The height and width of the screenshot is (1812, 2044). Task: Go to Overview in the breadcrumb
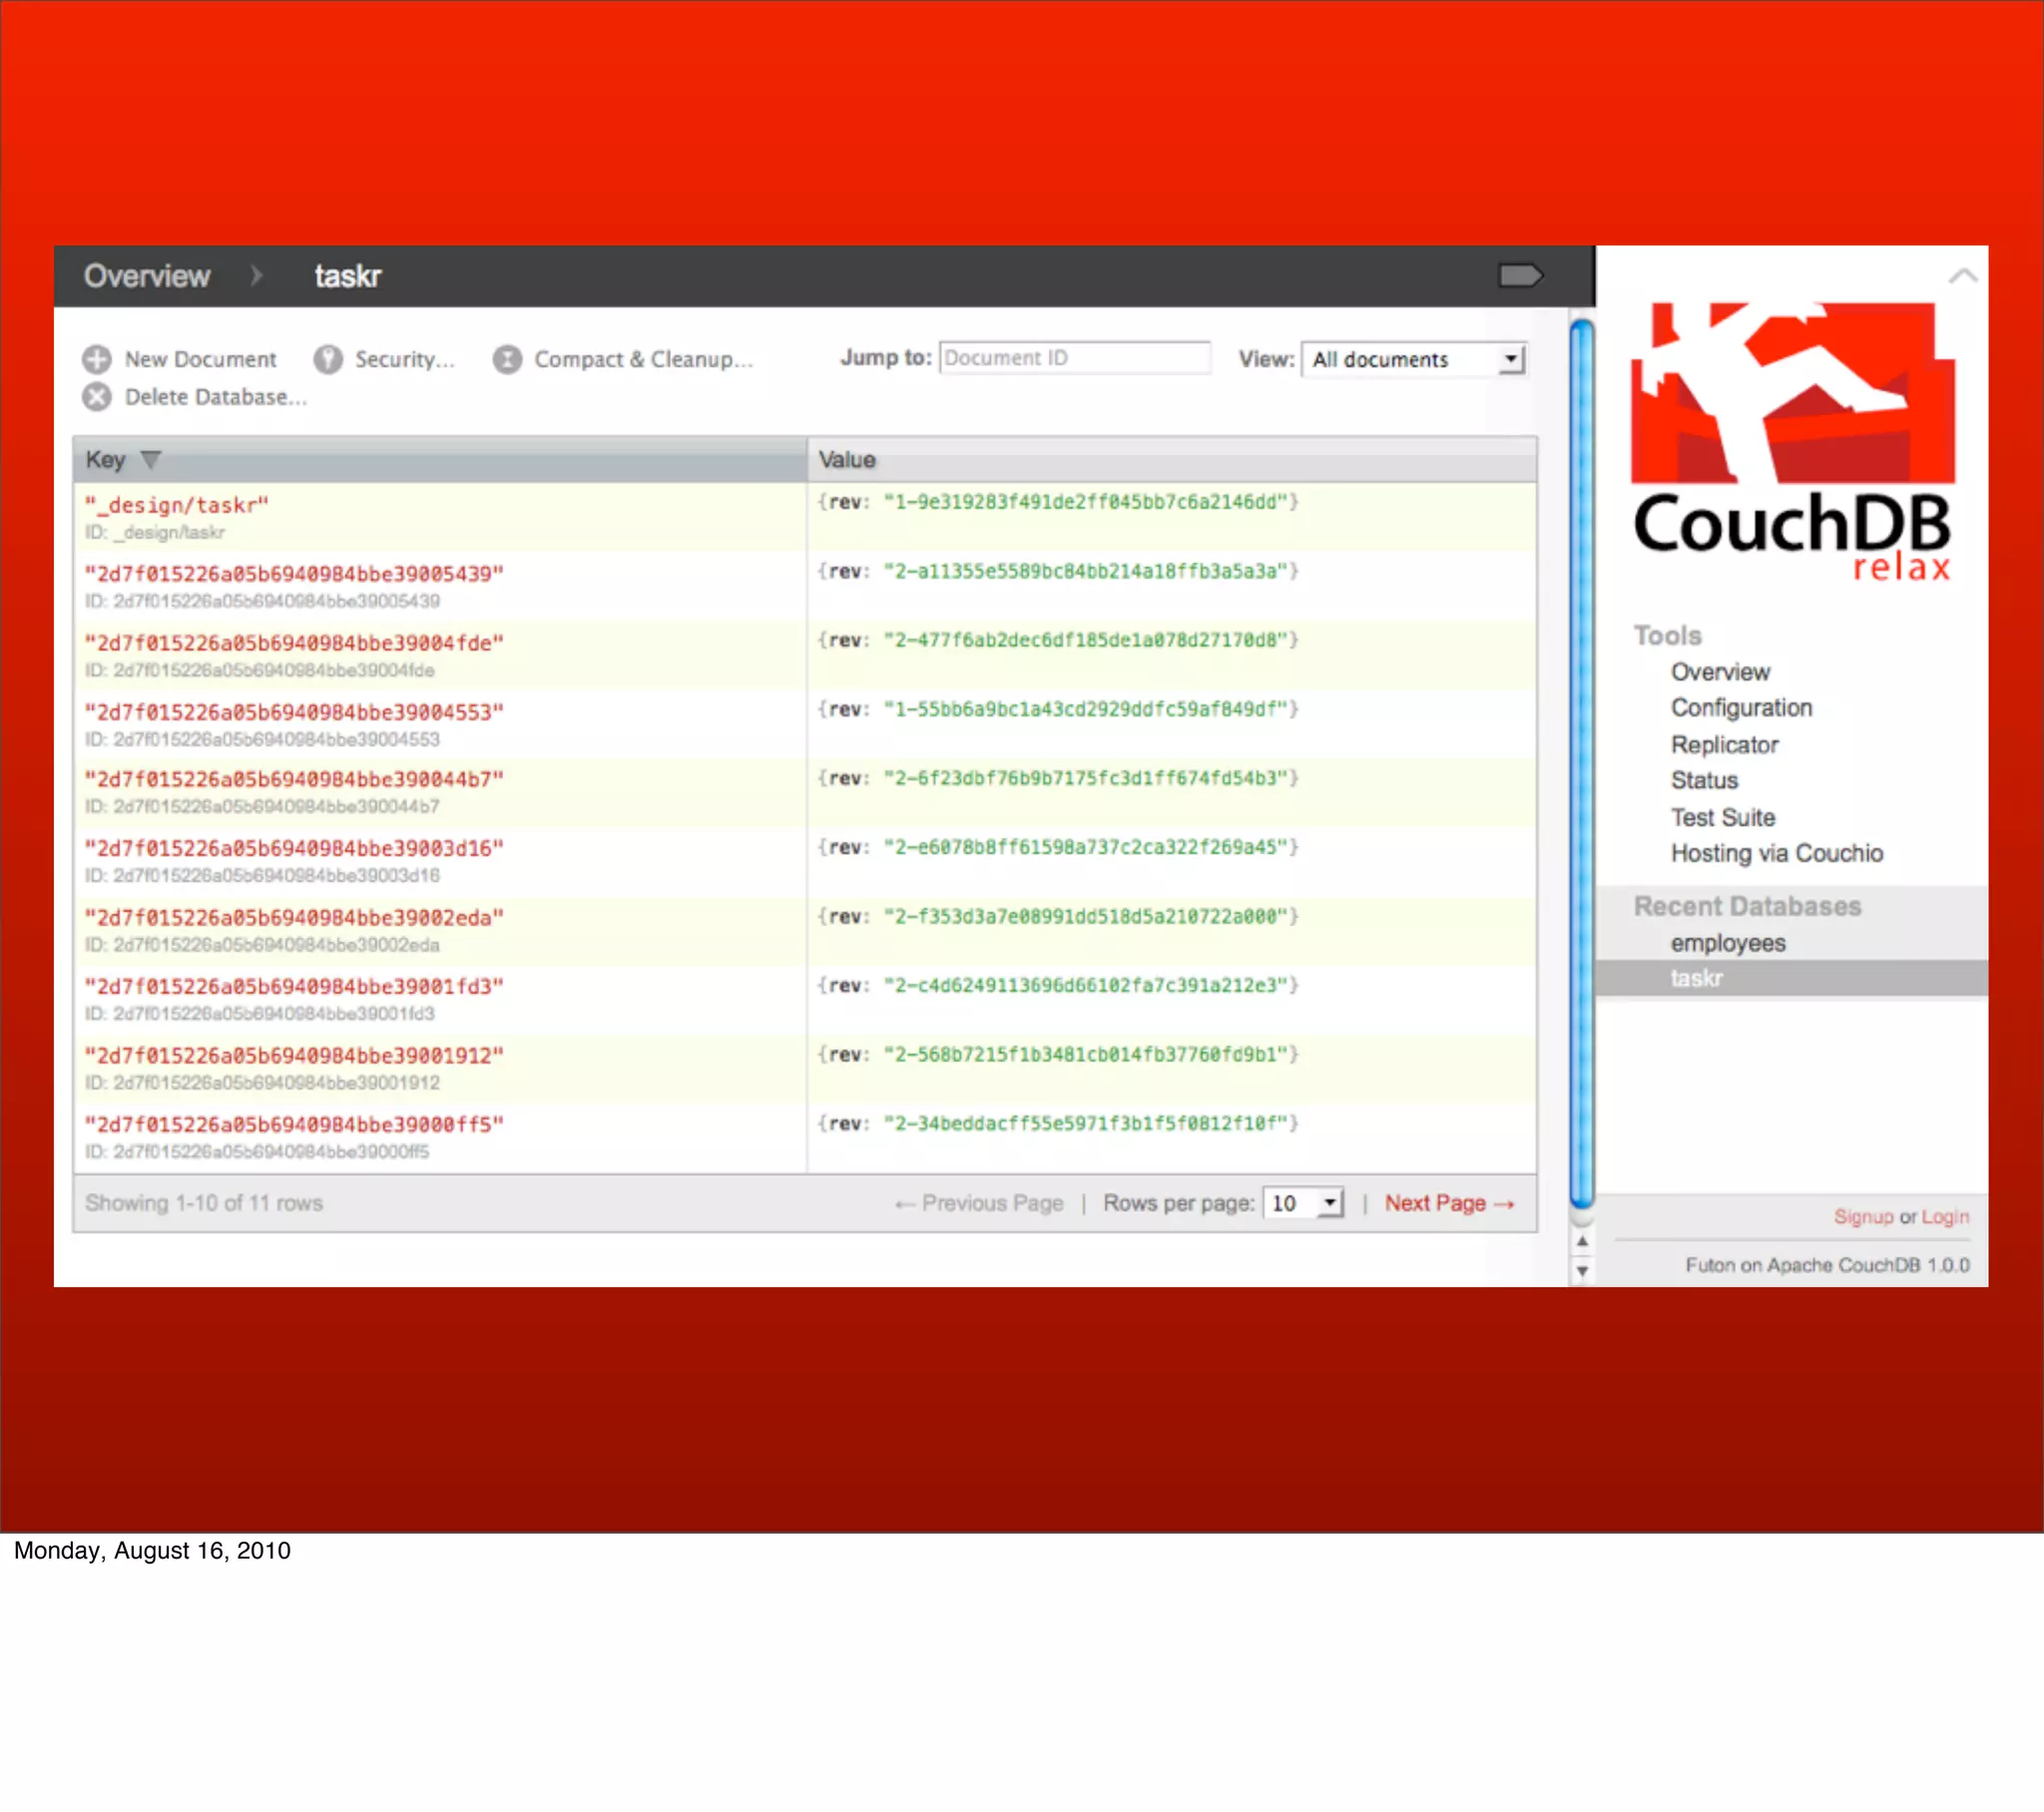(146, 276)
